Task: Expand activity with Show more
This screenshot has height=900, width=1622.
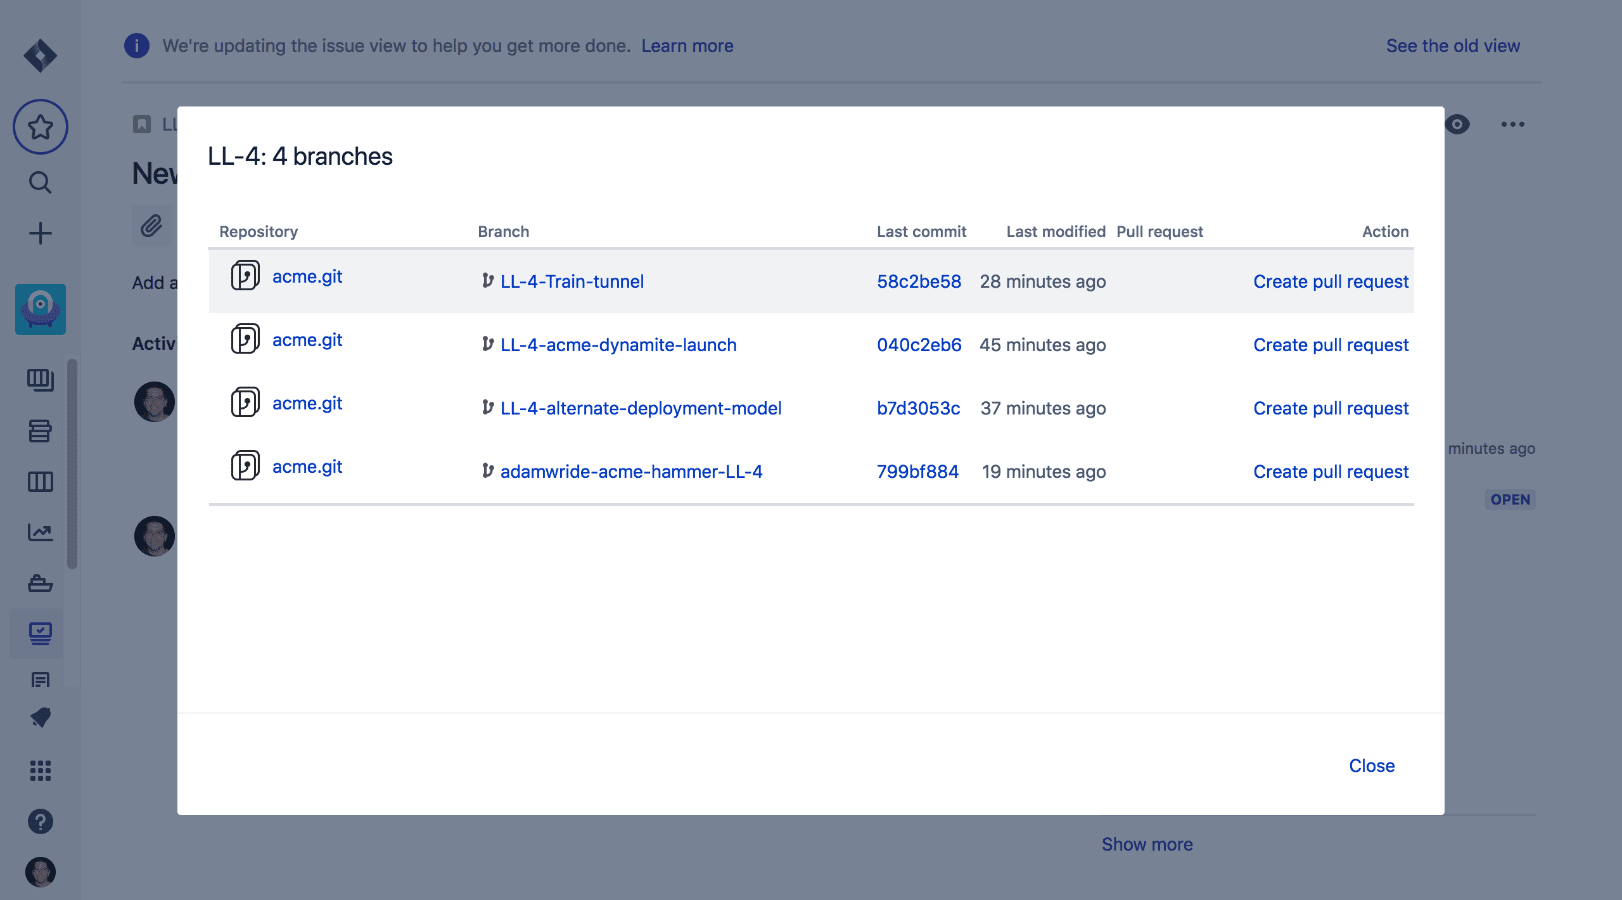Action: coord(1146,844)
